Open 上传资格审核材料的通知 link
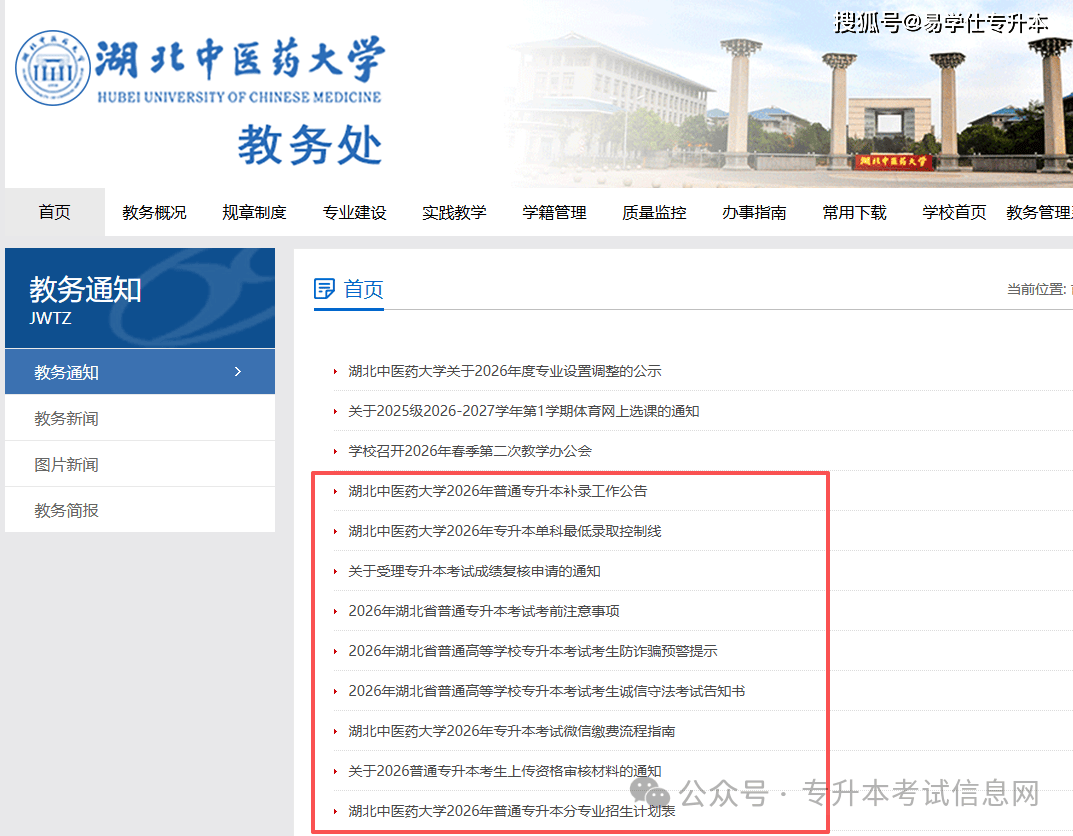 [505, 771]
